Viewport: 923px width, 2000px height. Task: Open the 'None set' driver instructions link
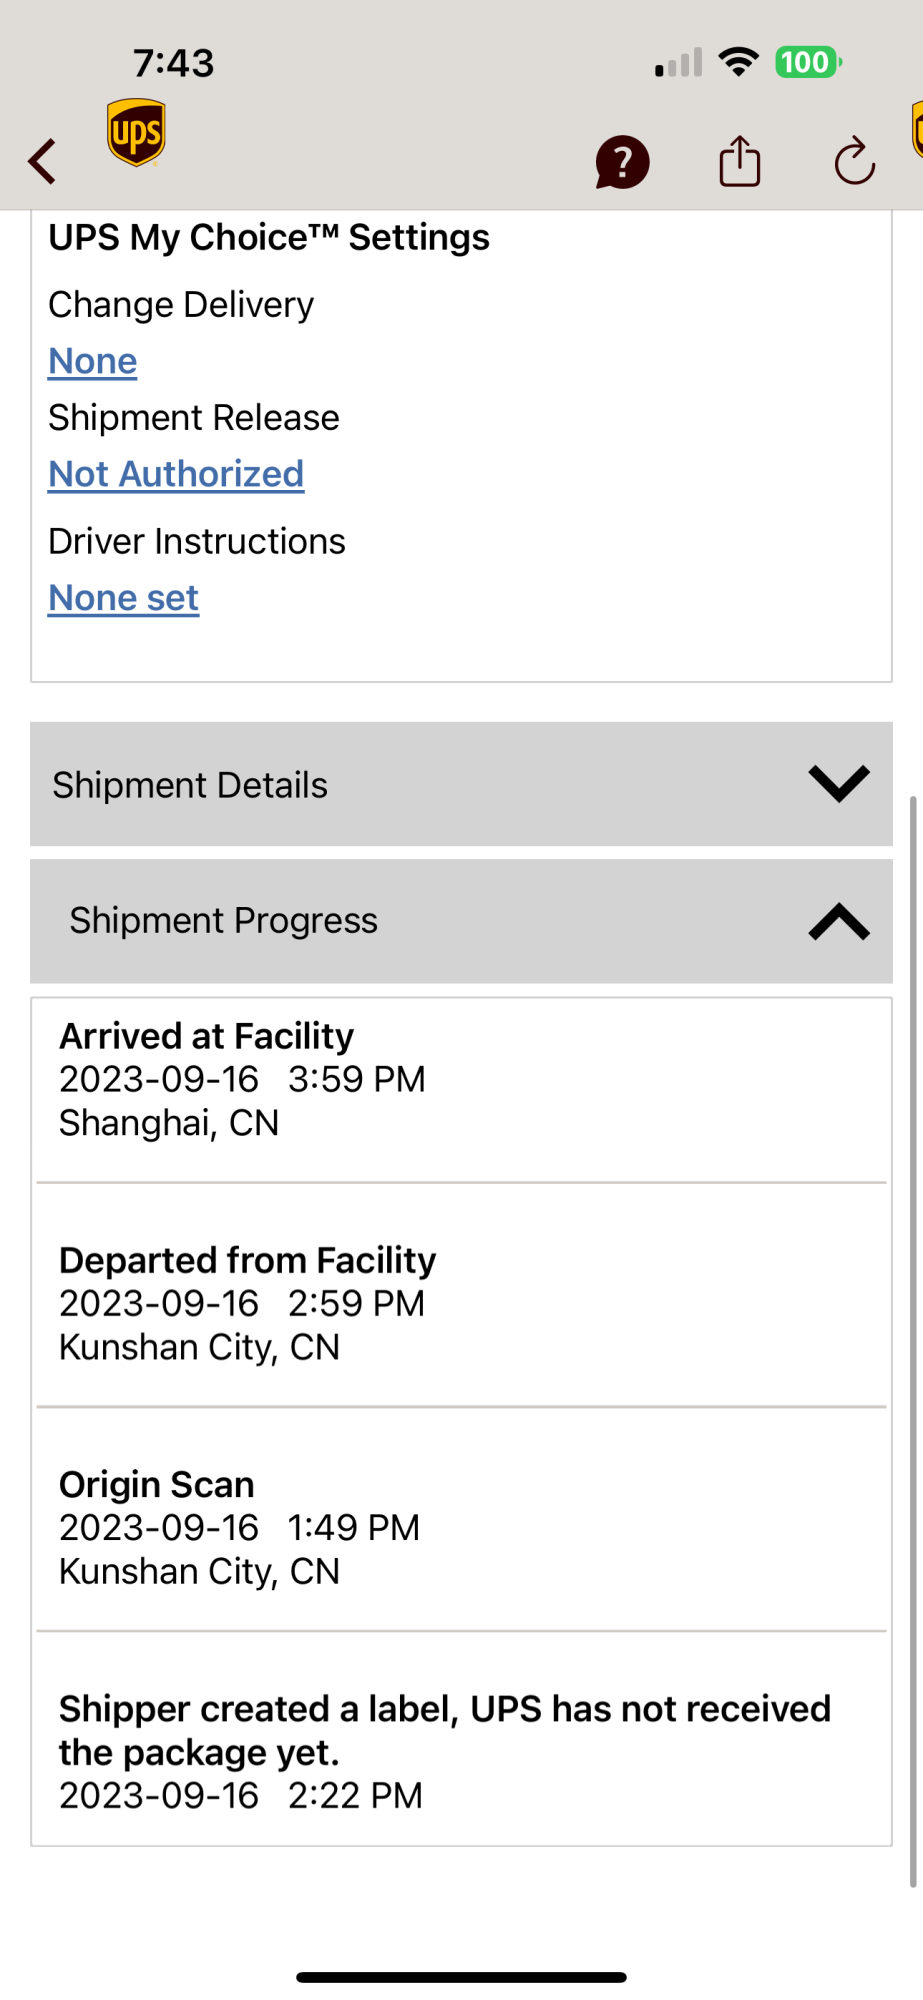point(124,598)
